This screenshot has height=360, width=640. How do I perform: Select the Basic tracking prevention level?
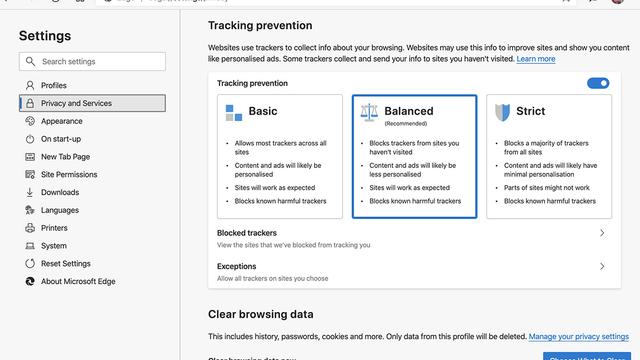280,157
